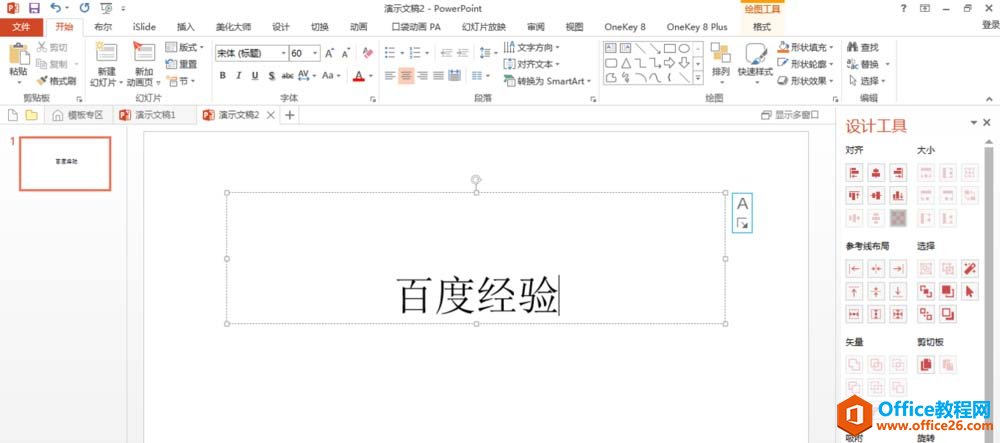Image resolution: width=1000 pixels, height=443 pixels.
Task: Open the font name dropdown 宋体 (标题)
Action: (284, 53)
